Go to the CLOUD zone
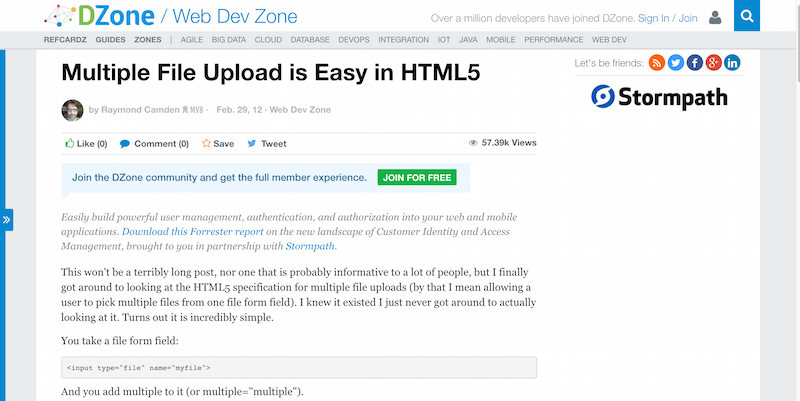Screen dimensions: 800x401 click(x=268, y=39)
